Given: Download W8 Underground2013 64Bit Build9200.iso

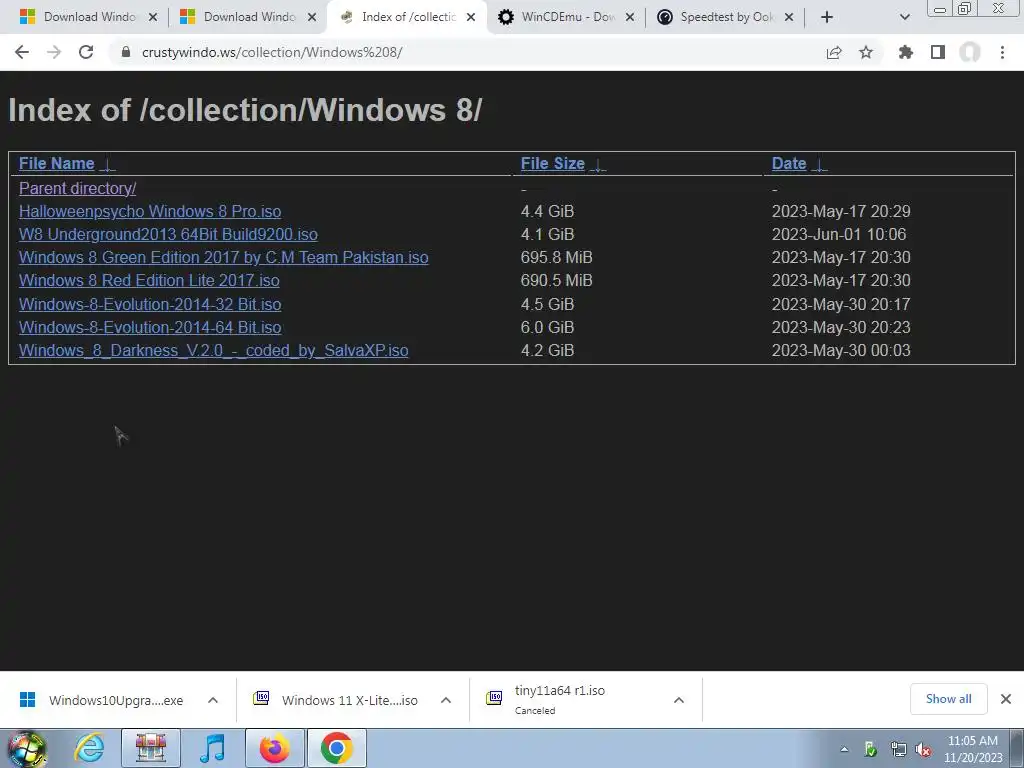Looking at the screenshot, I should [168, 234].
